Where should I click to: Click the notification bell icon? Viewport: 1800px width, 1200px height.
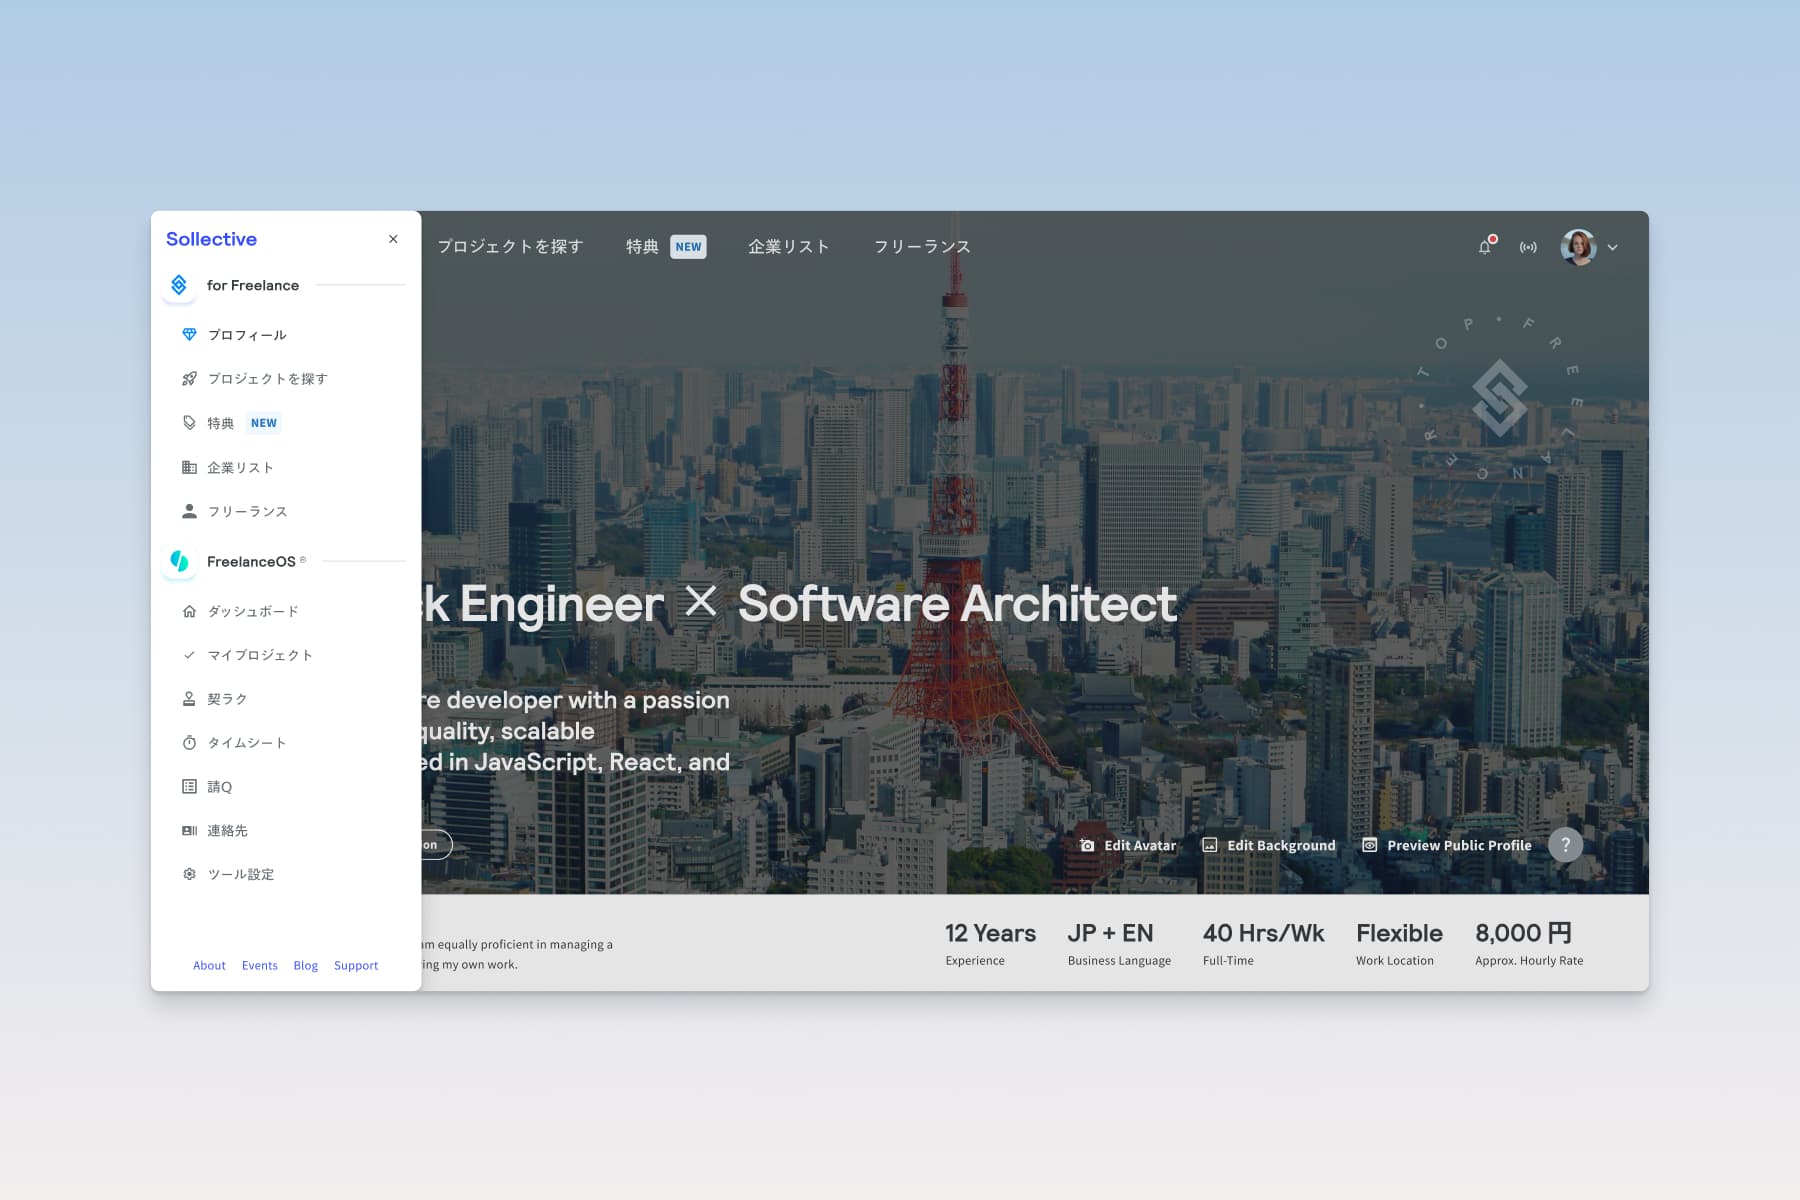point(1485,247)
